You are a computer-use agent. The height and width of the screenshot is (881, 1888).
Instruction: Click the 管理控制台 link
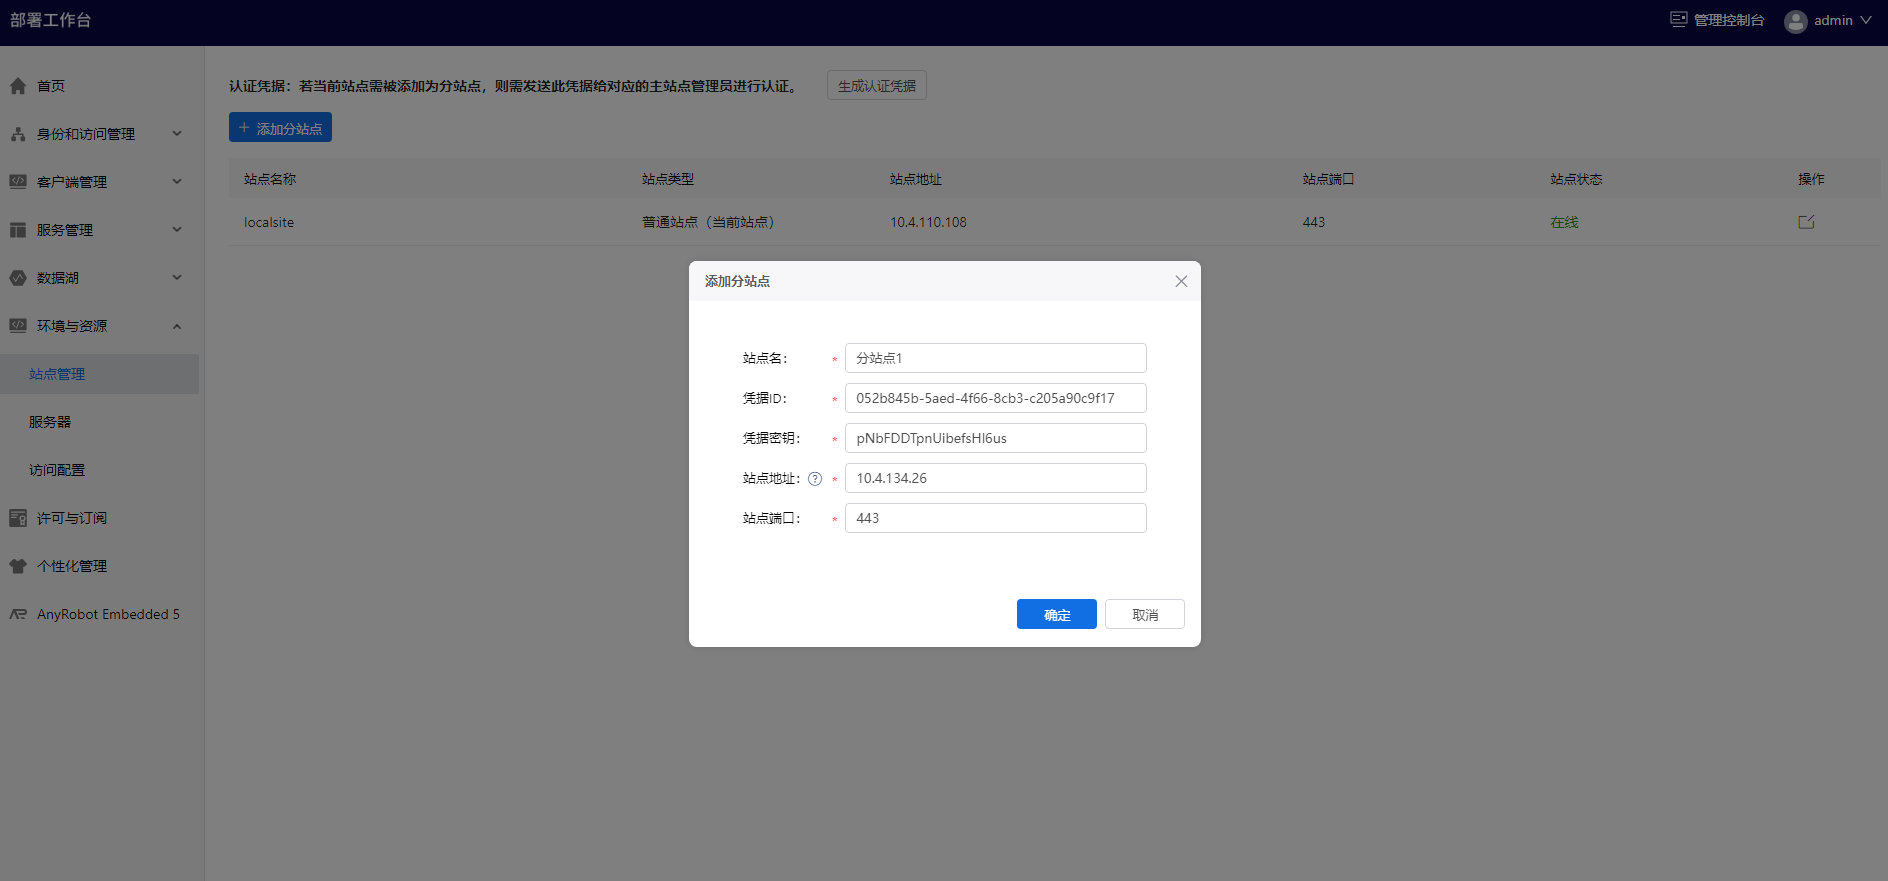point(1729,20)
